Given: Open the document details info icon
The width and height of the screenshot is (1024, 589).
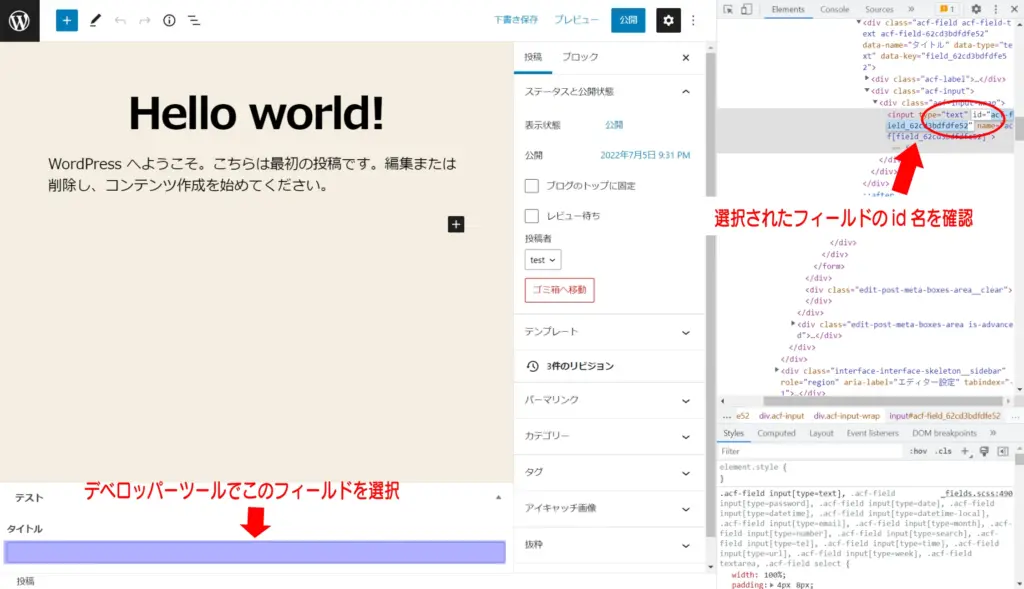Looking at the screenshot, I should [x=169, y=20].
